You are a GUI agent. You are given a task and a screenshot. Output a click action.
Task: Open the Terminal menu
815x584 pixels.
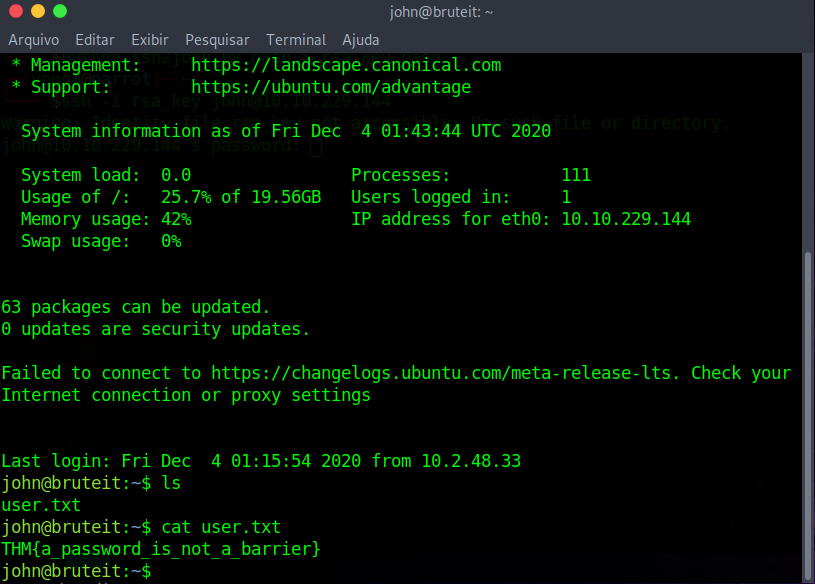295,40
